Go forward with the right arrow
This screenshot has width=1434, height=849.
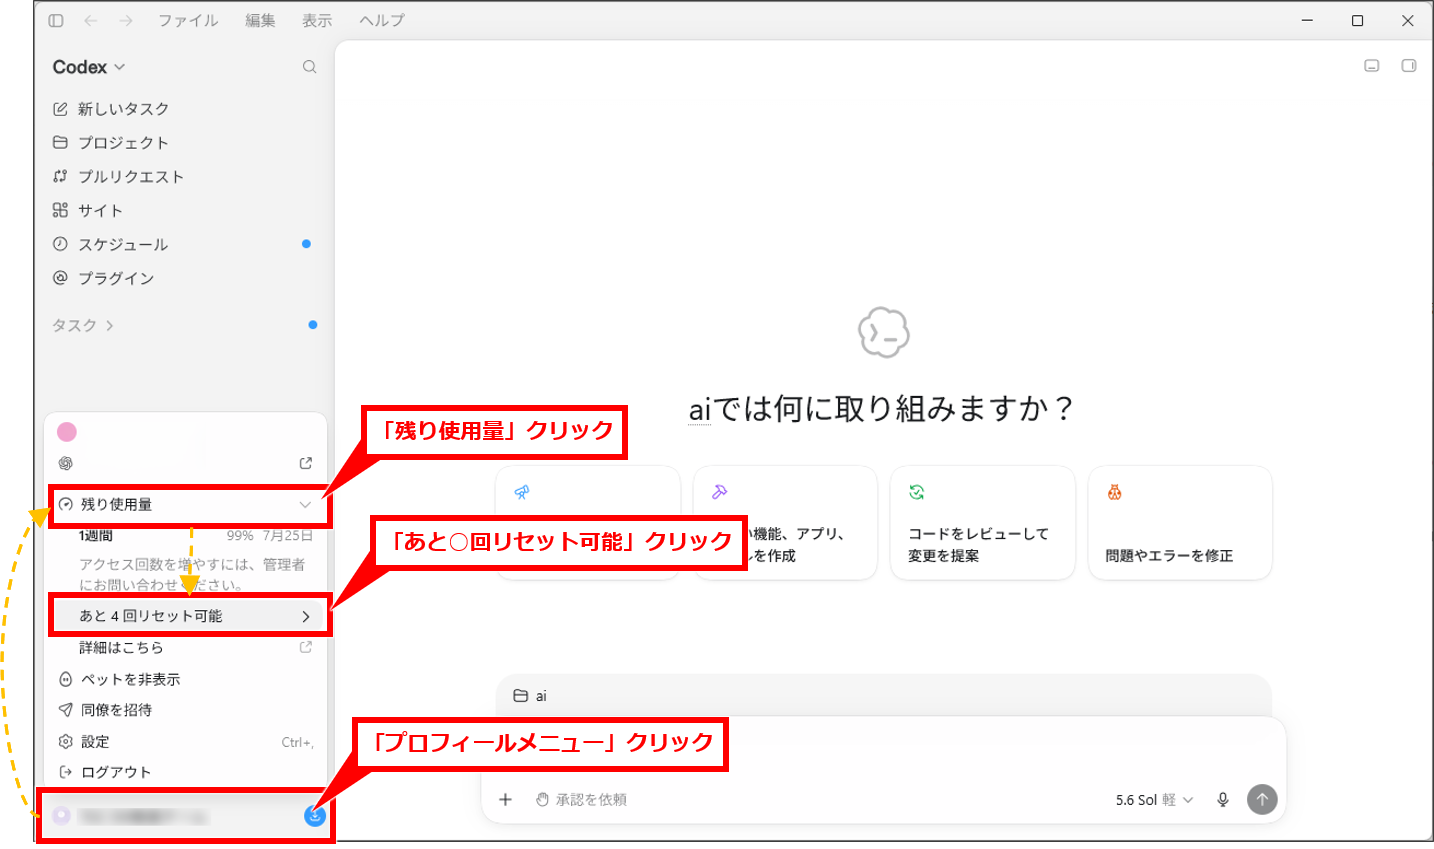coord(126,20)
